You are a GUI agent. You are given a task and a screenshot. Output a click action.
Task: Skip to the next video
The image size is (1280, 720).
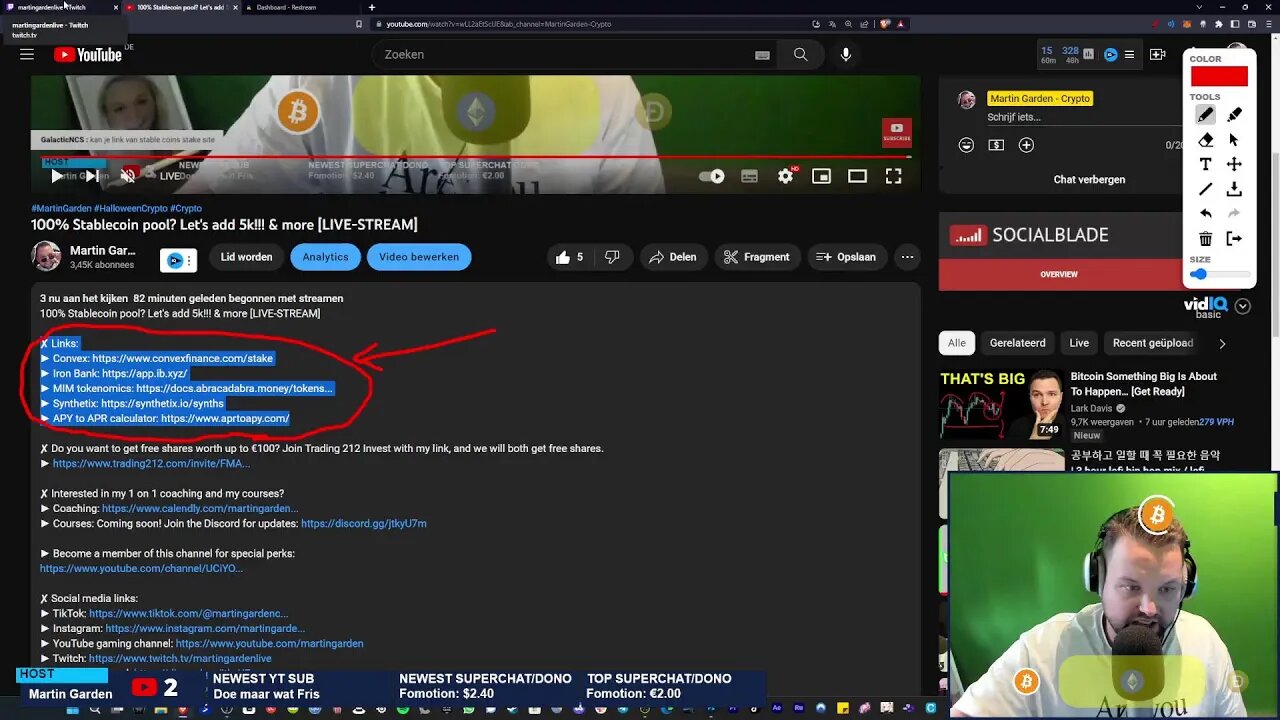[x=91, y=176]
